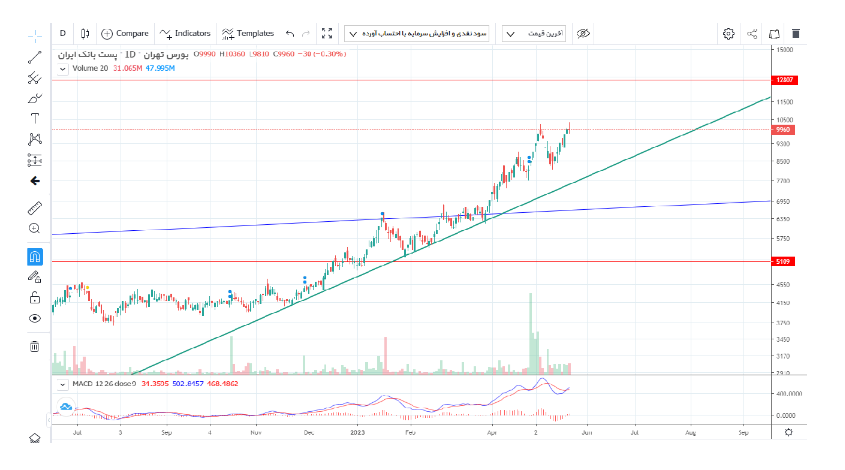Open chart settings gear icon
Viewport: 845px width, 470px height.
729,33
